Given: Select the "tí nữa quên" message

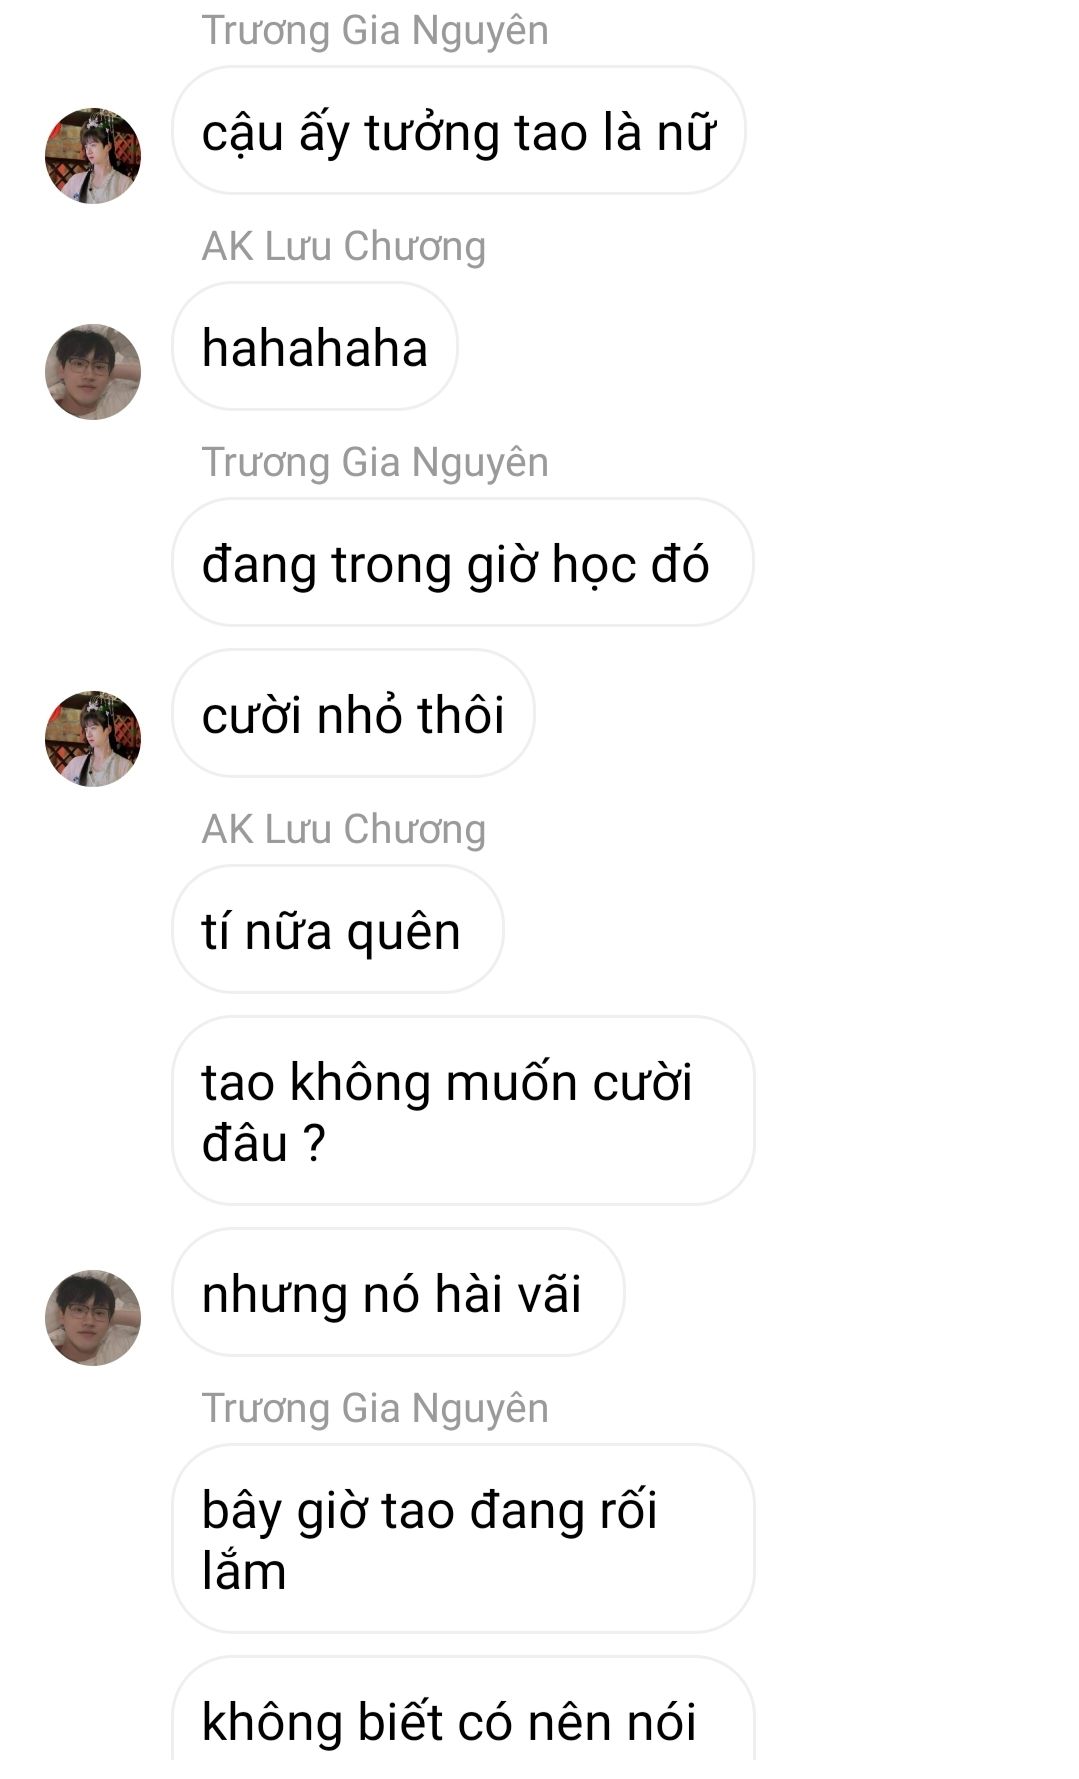Looking at the screenshot, I should click(x=338, y=930).
